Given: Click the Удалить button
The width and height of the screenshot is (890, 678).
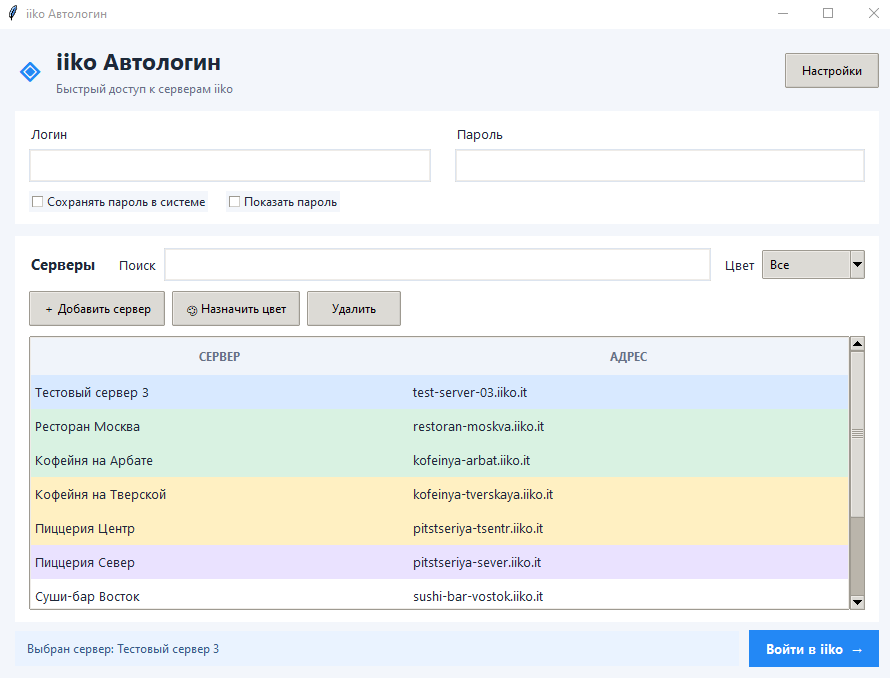Looking at the screenshot, I should tap(354, 309).
